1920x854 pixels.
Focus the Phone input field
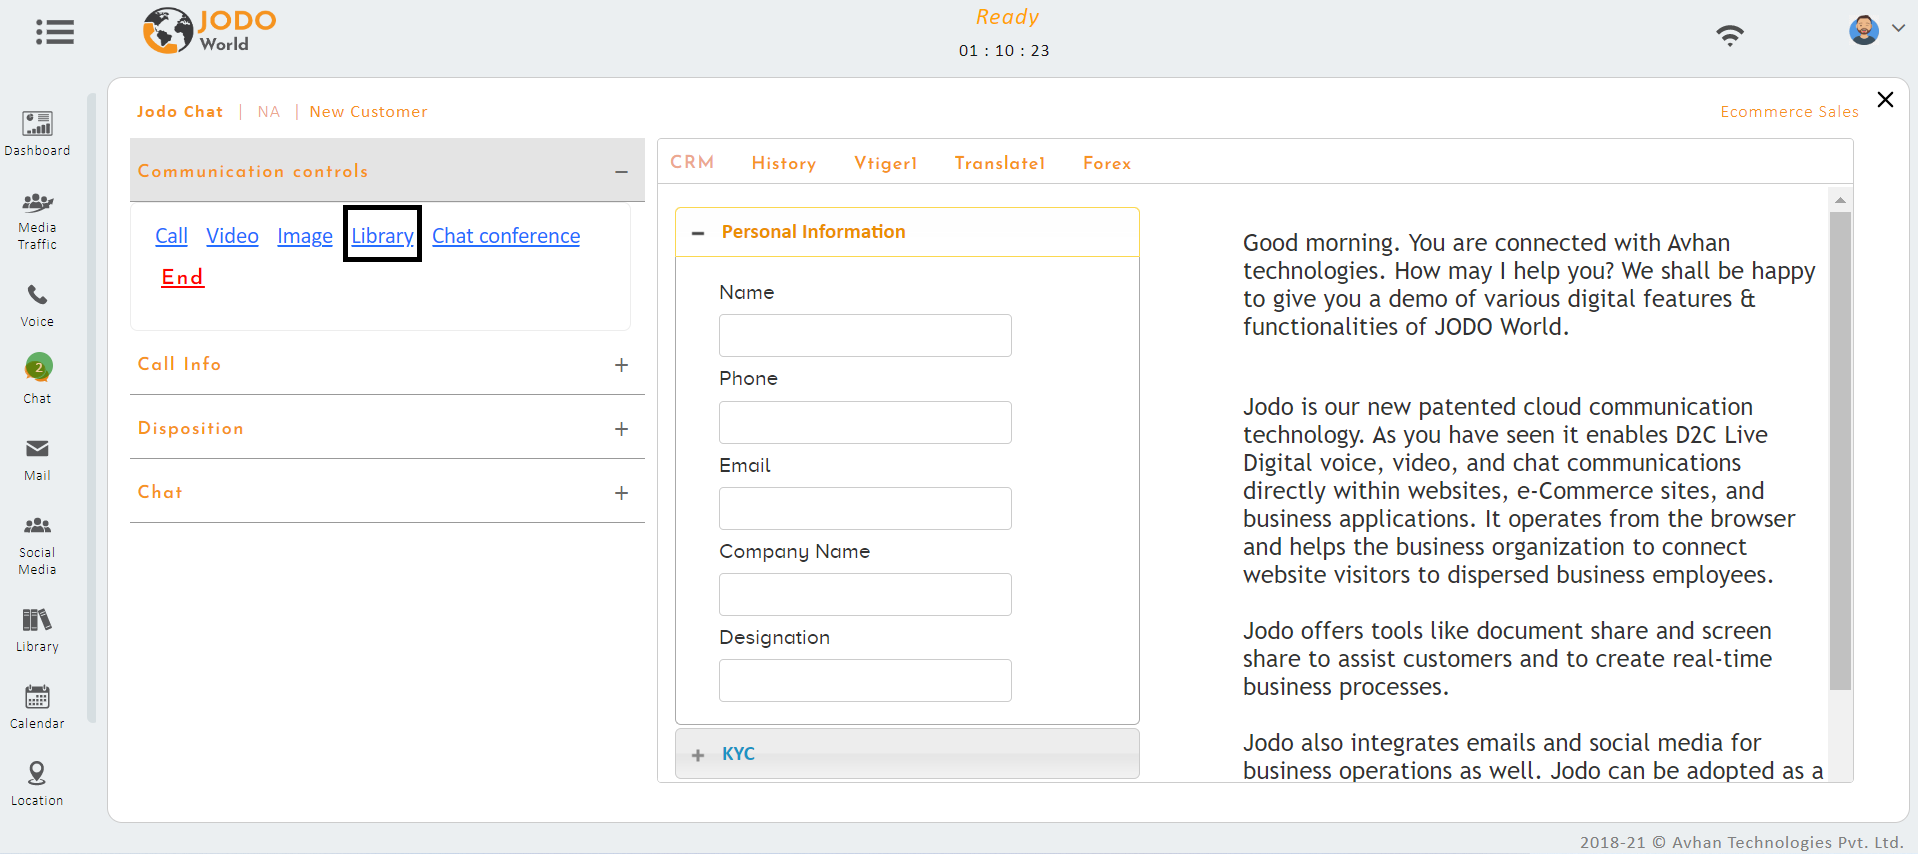[x=865, y=422]
